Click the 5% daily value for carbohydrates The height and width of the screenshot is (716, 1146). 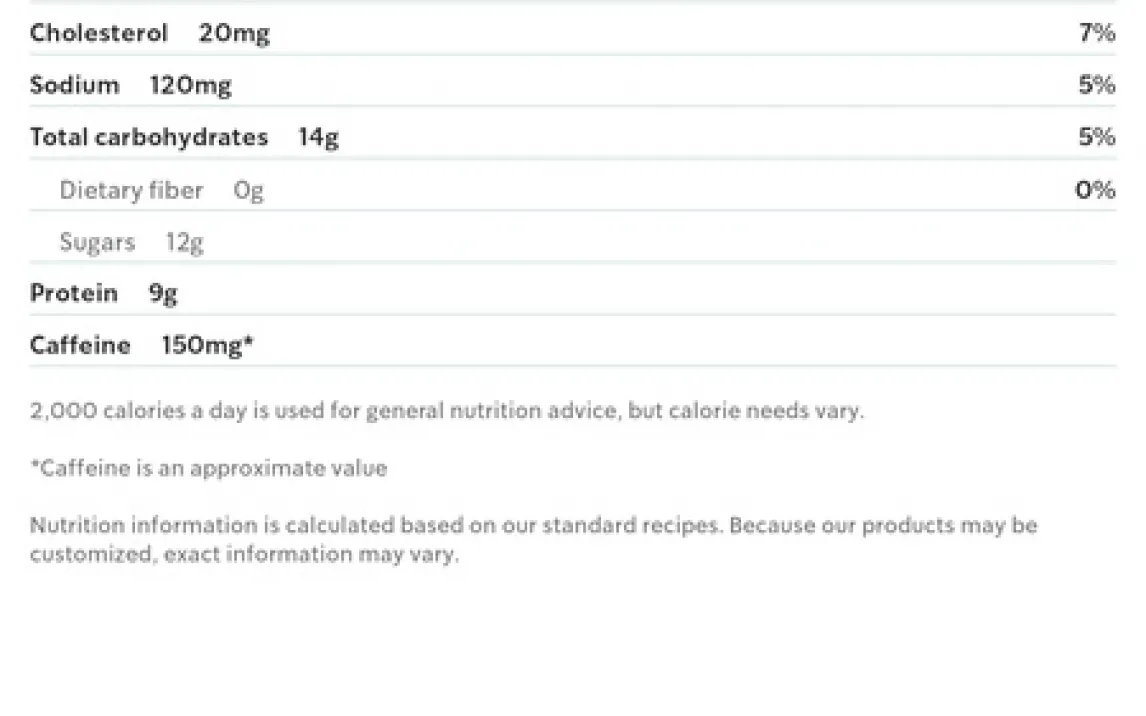tap(1097, 137)
